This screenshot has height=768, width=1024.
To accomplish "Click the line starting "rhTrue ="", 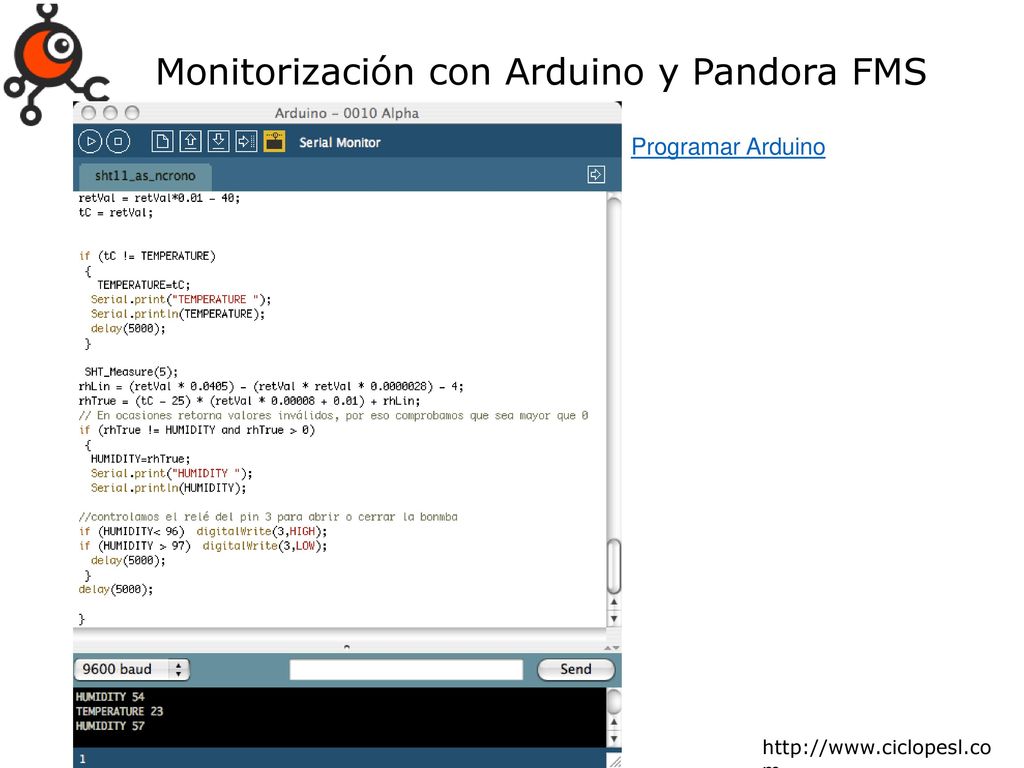I will click(x=249, y=401).
